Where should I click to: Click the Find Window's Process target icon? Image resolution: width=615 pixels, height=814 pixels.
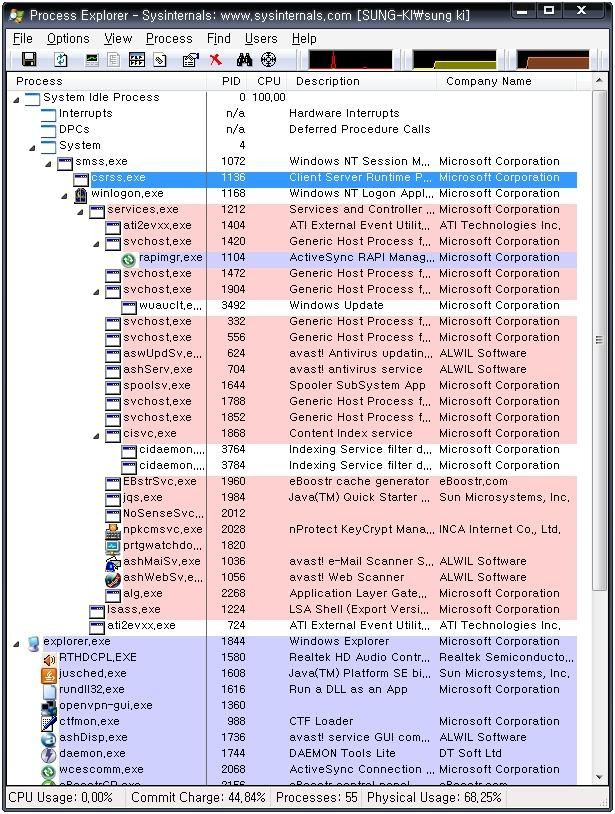[x=268, y=60]
